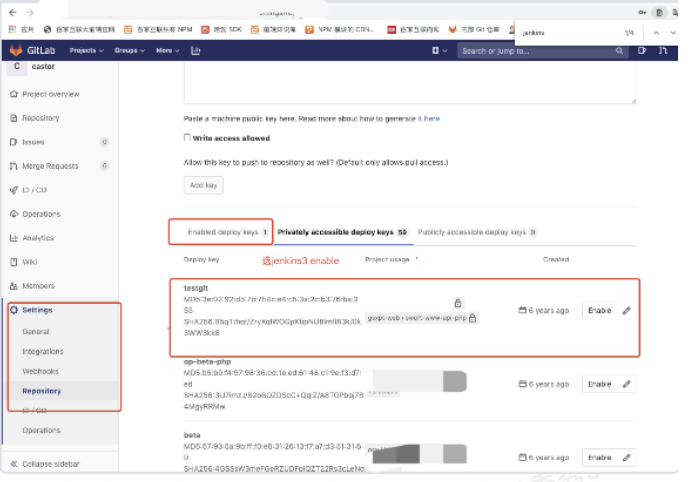The width and height of the screenshot is (700, 482).
Task: Edit the beta deploy key pencil icon
Action: pyautogui.click(x=627, y=457)
